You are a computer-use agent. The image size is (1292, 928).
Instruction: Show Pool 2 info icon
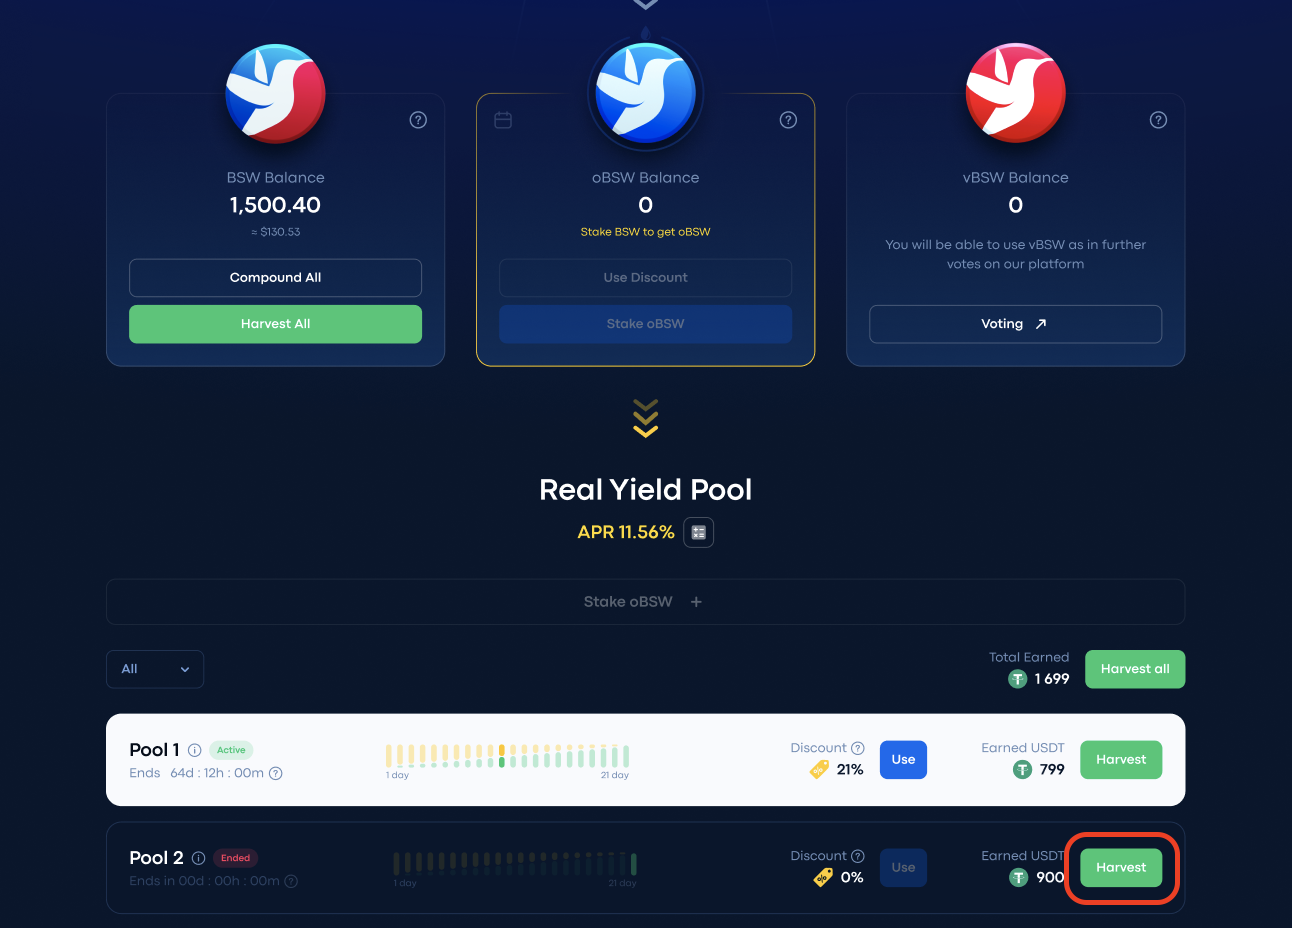(x=198, y=858)
